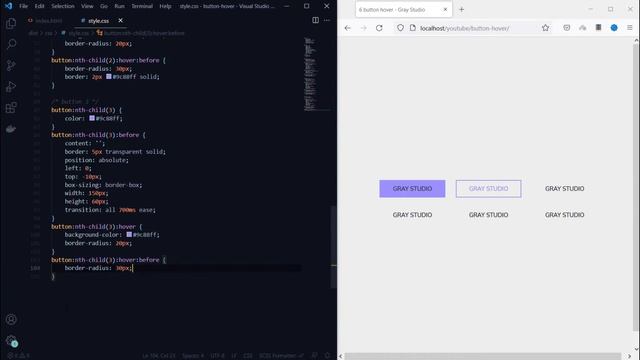Click the #9c88ff swatch on the border line
This screenshot has height=360, width=640.
109,76
